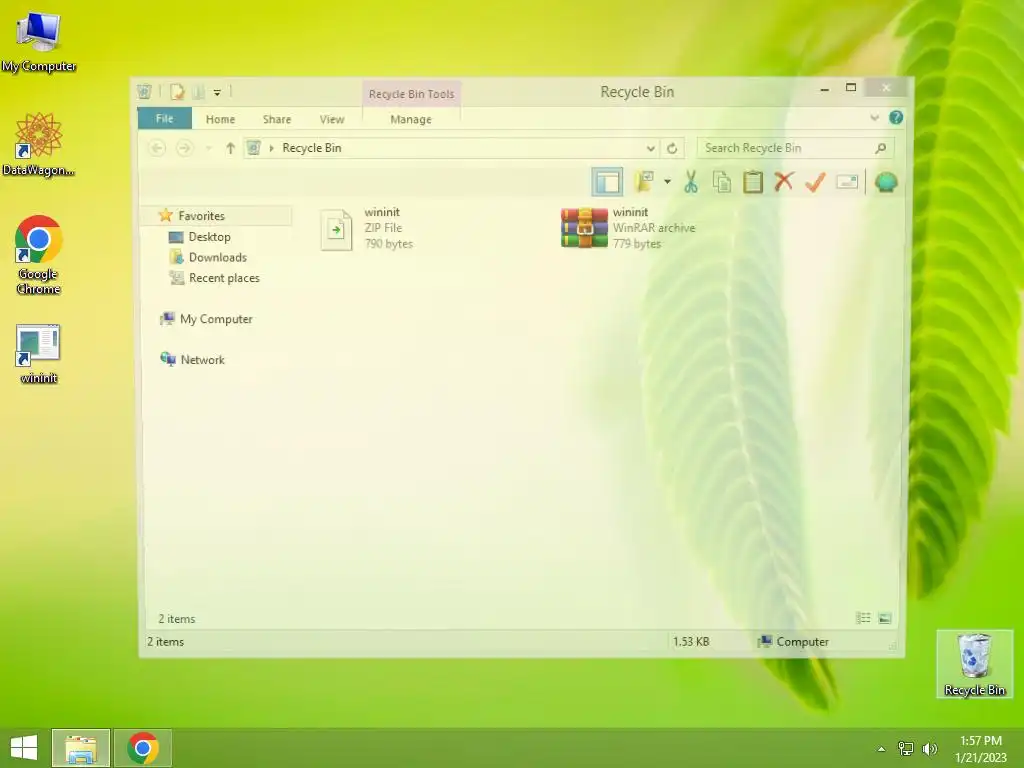Select the Recycle Bin desktop icon

pos(974,664)
